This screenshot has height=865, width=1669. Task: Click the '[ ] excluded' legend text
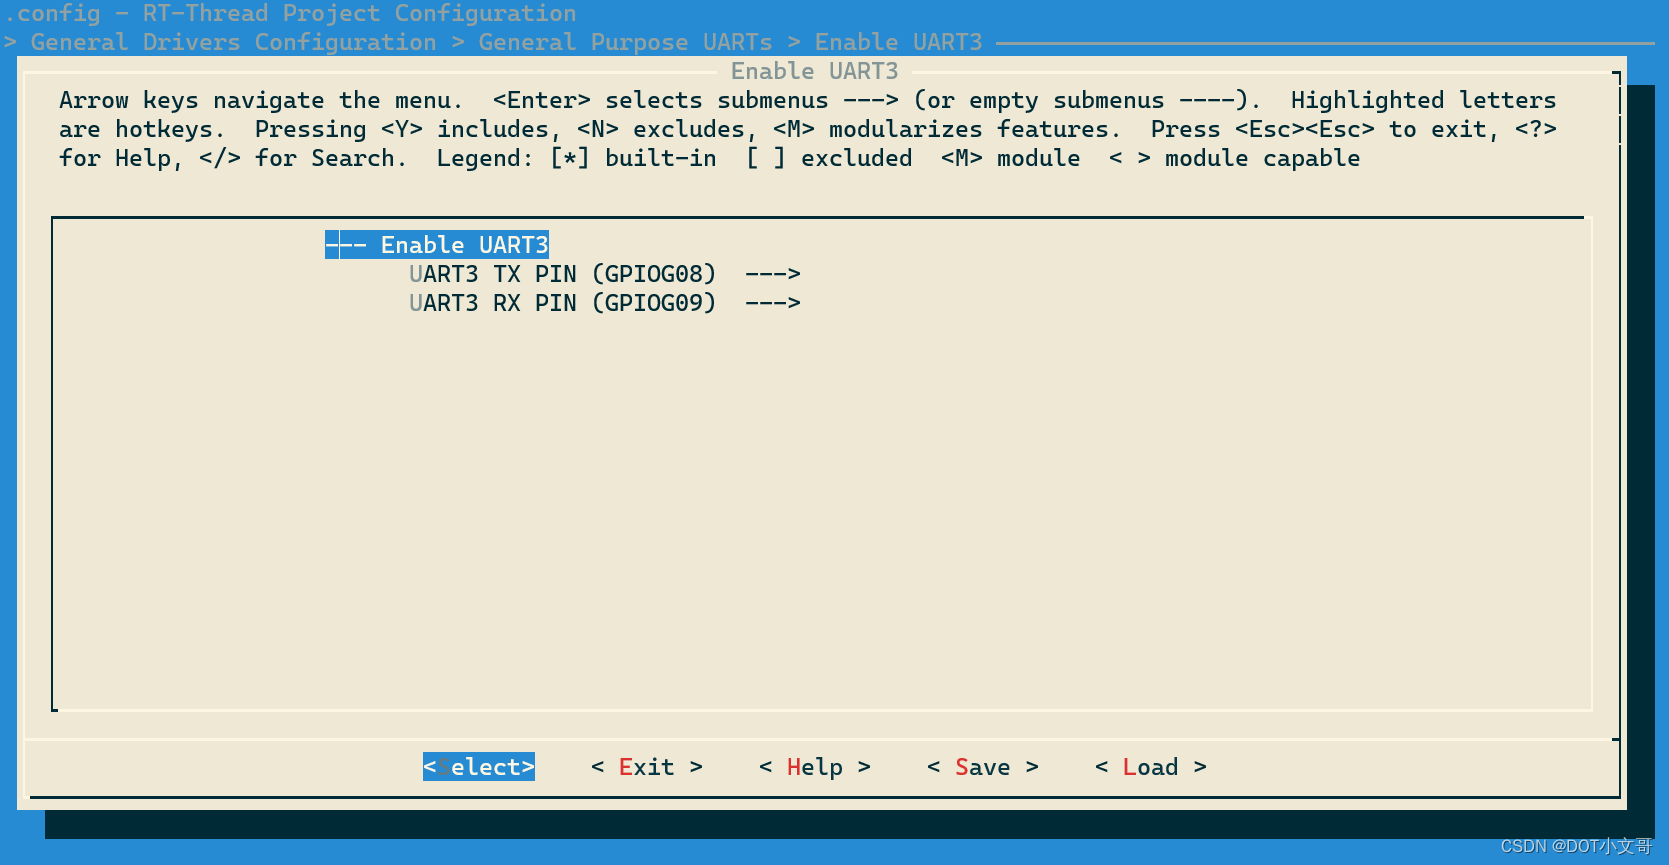829,158
